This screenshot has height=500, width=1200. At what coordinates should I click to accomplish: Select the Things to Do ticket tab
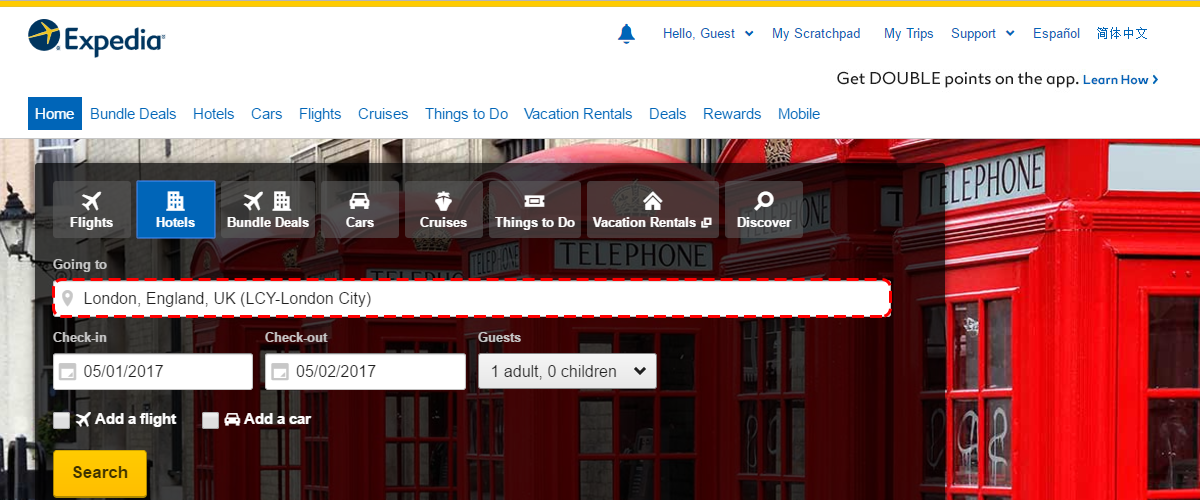click(535, 209)
